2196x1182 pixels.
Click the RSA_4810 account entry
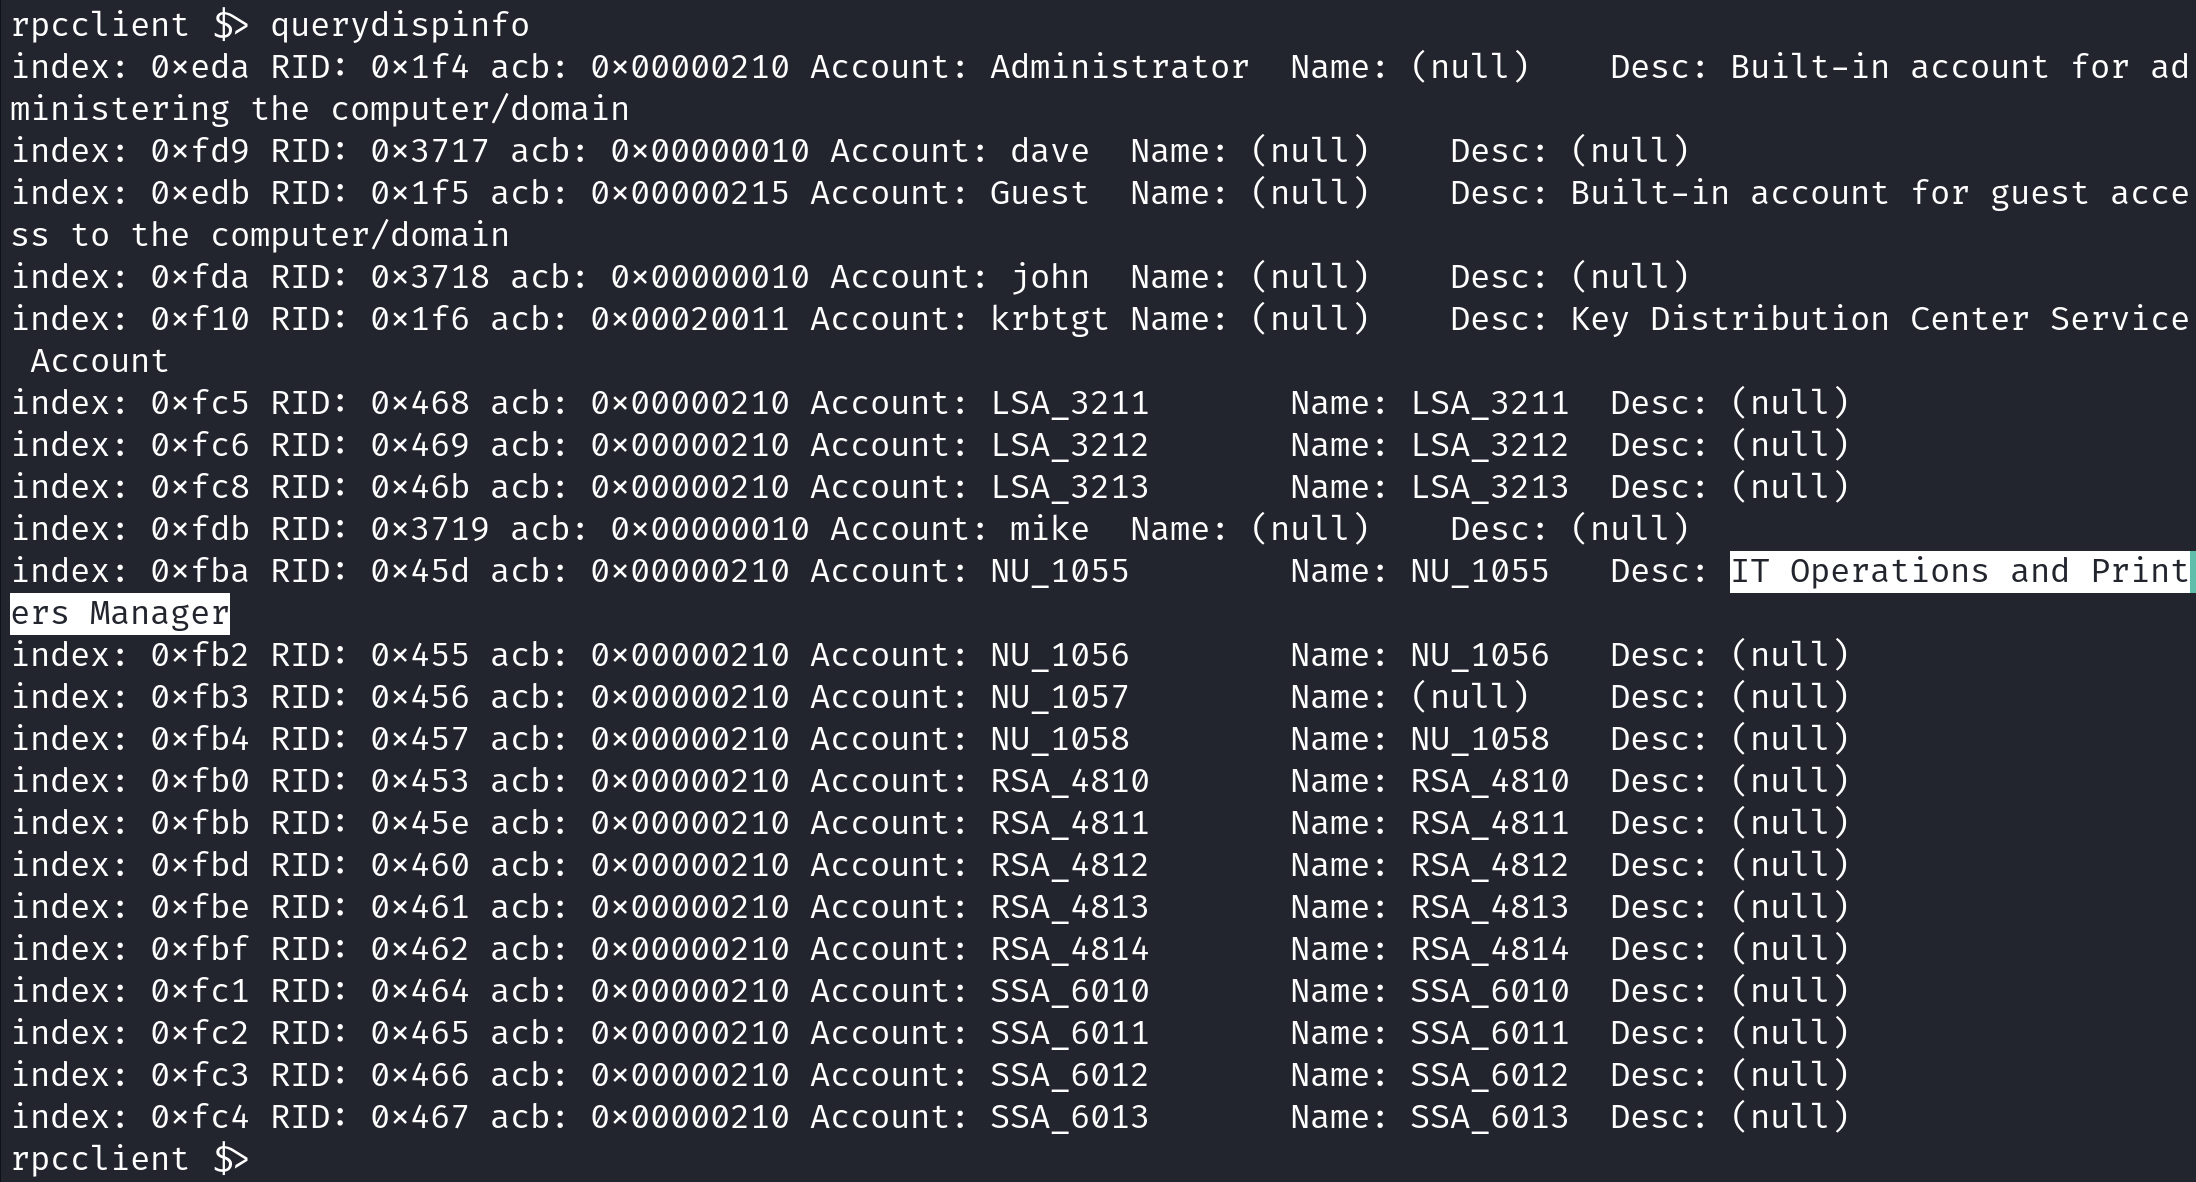(1070, 781)
